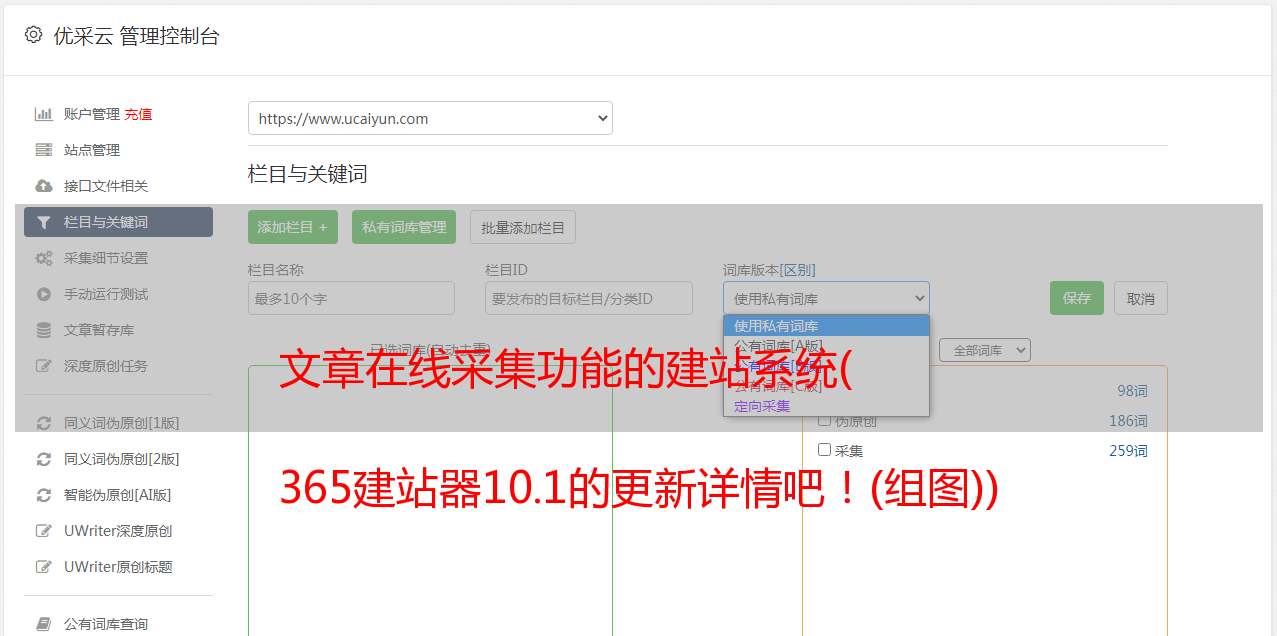The height and width of the screenshot is (636, 1277).
Task: Select the 定向采集 option
Action: [826, 406]
